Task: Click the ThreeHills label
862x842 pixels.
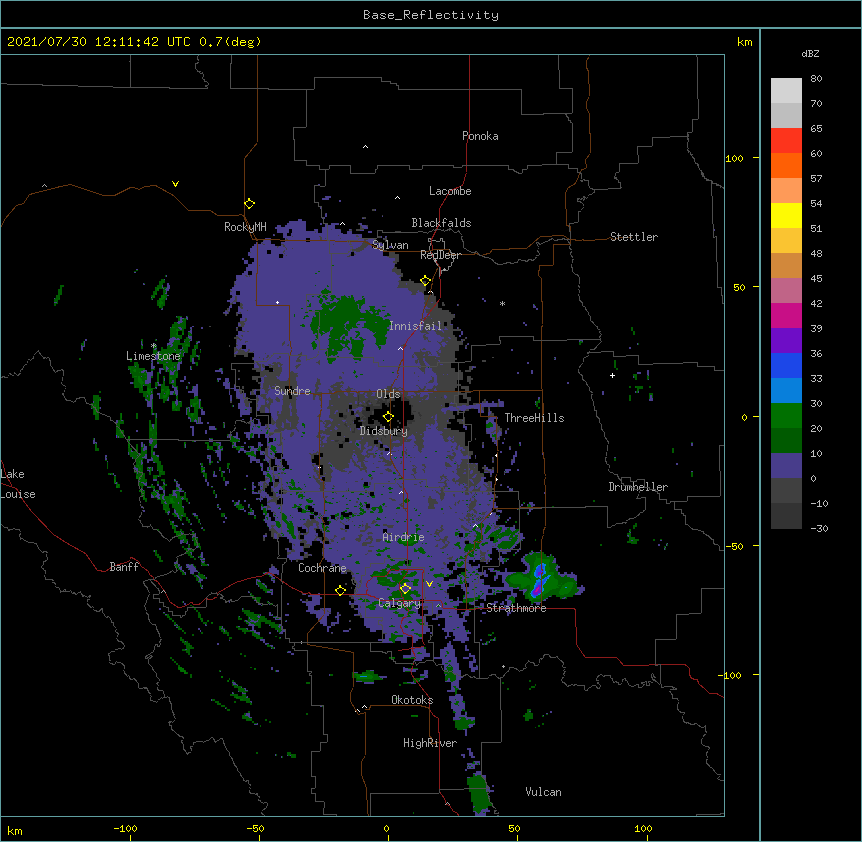Action: (534, 418)
